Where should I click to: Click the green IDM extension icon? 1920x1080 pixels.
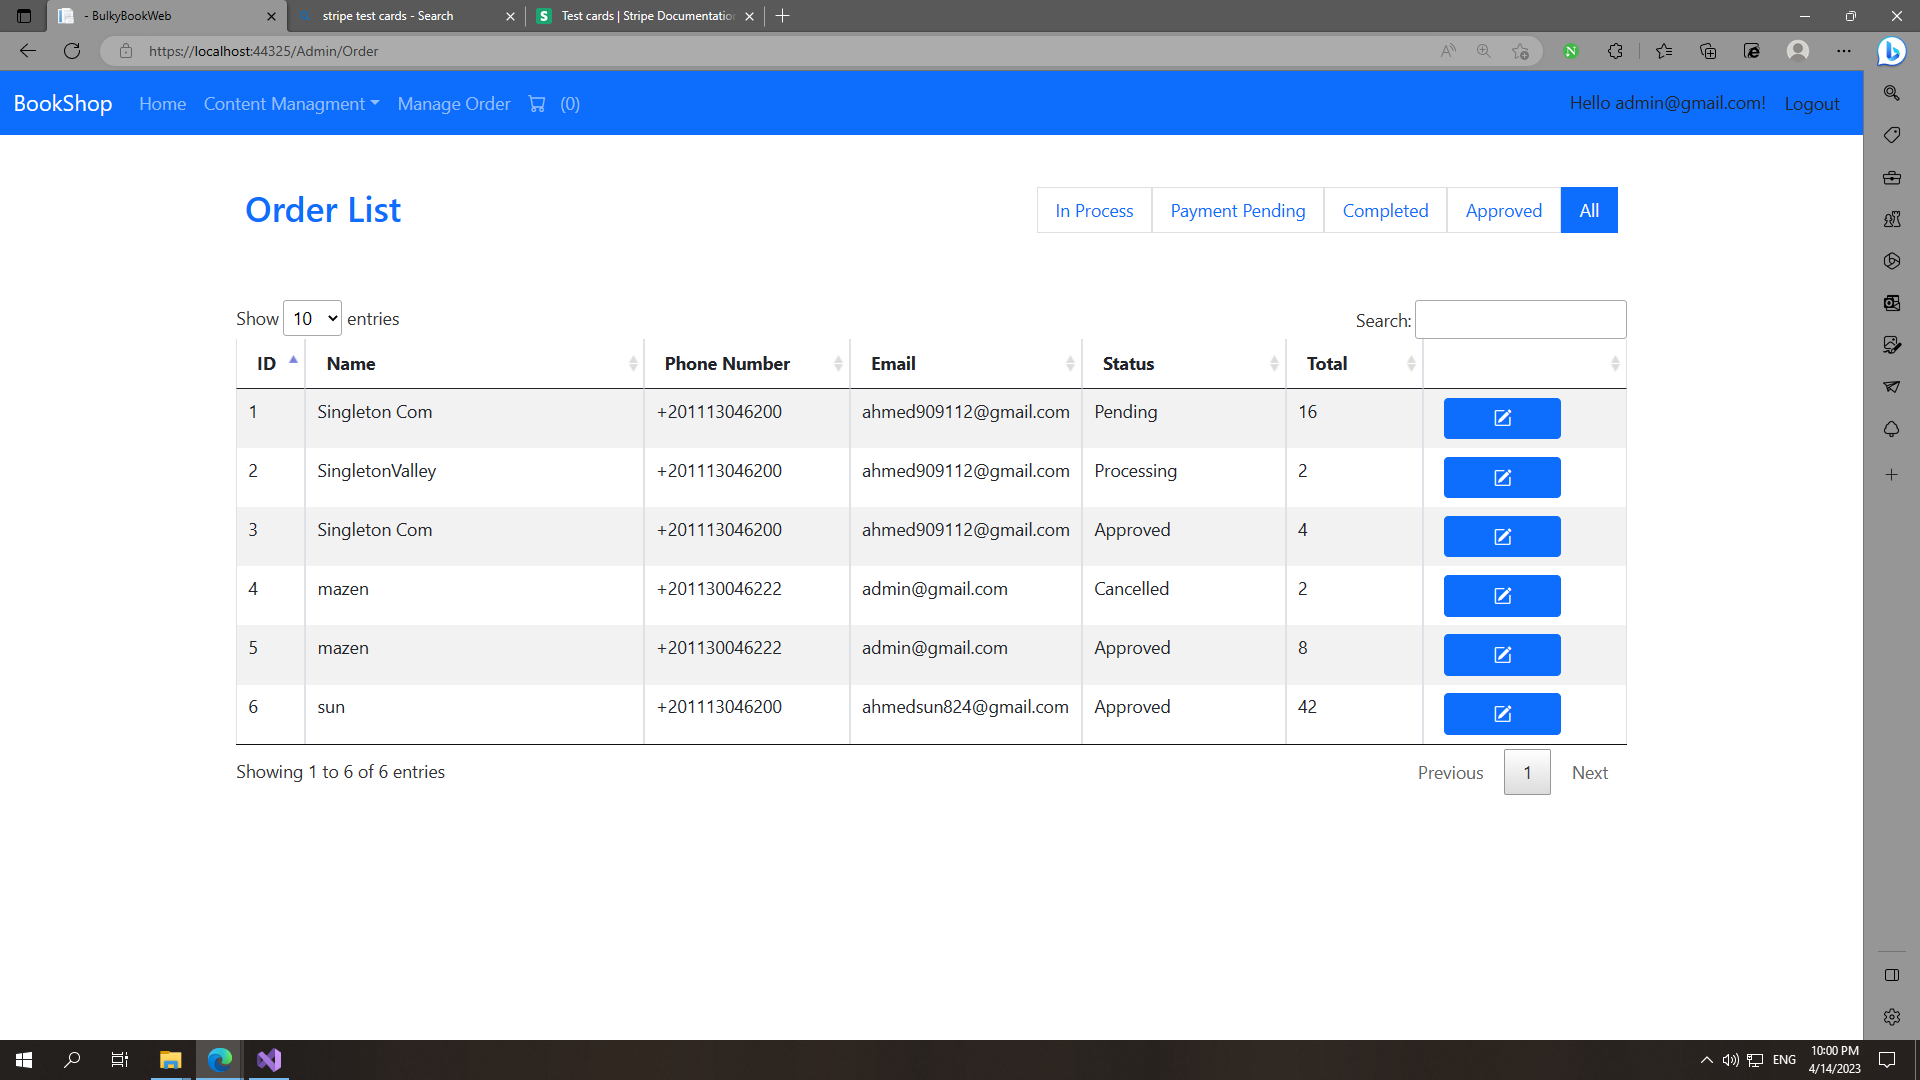[x=1572, y=51]
